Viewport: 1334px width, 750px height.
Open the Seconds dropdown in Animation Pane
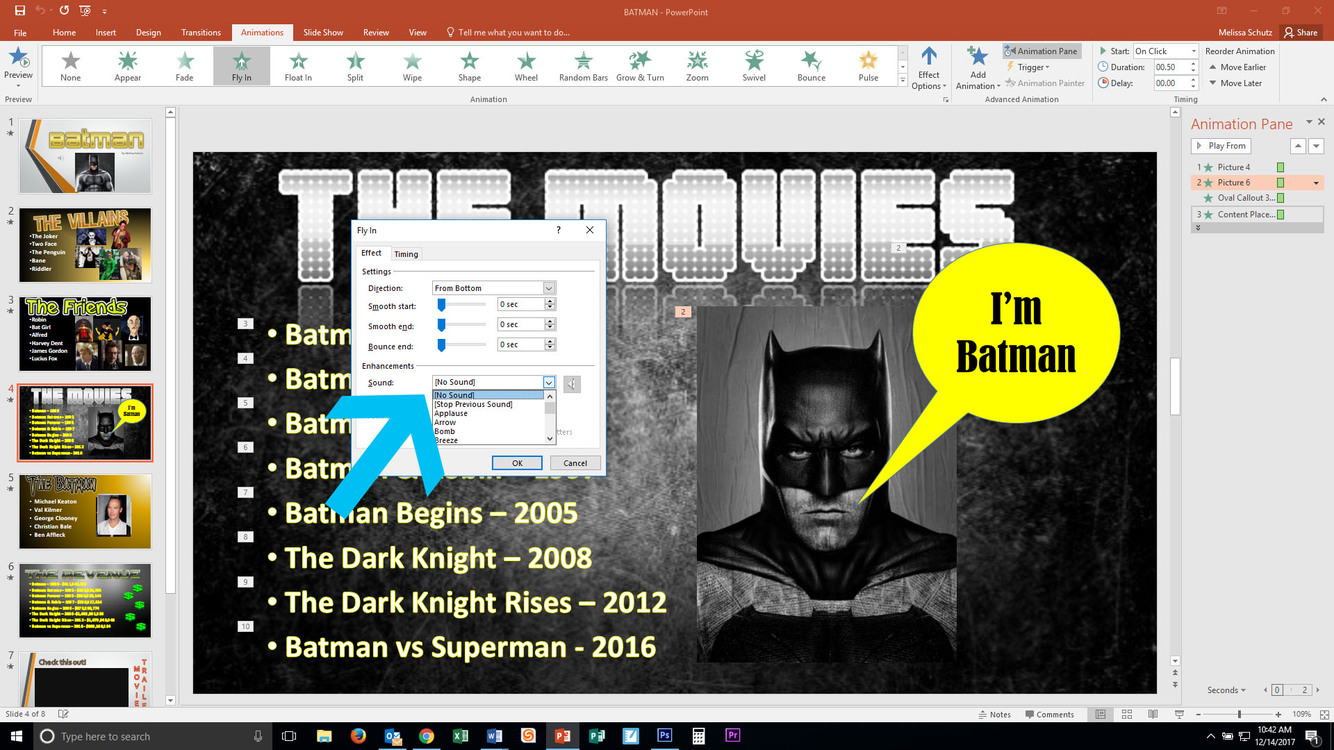pyautogui.click(x=1226, y=690)
